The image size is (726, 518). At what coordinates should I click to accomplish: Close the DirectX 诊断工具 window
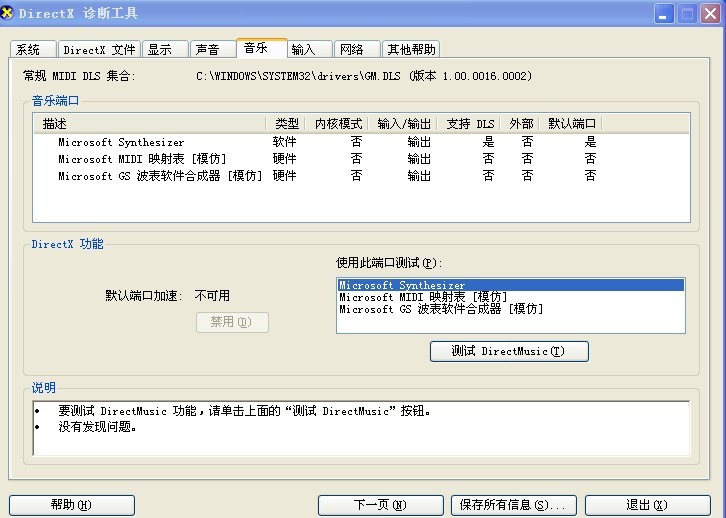[711, 13]
